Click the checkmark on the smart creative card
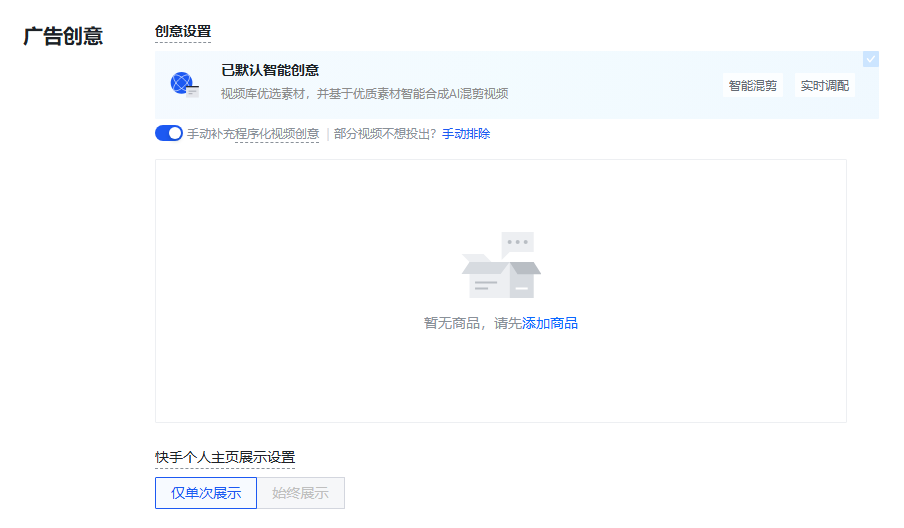904x528 pixels. 871,59
